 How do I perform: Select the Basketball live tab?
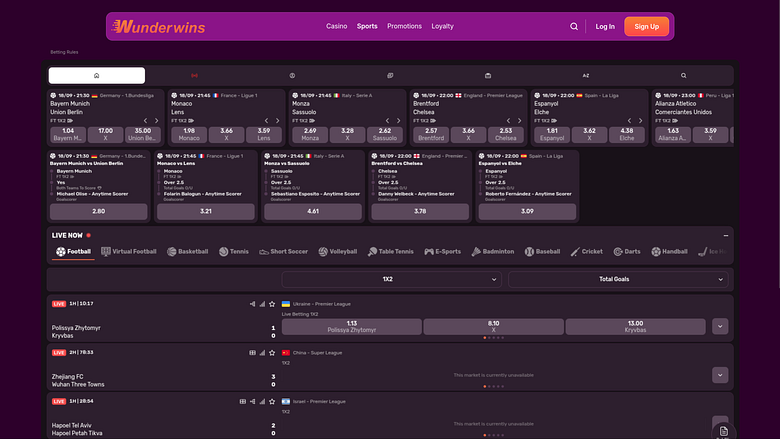[188, 252]
